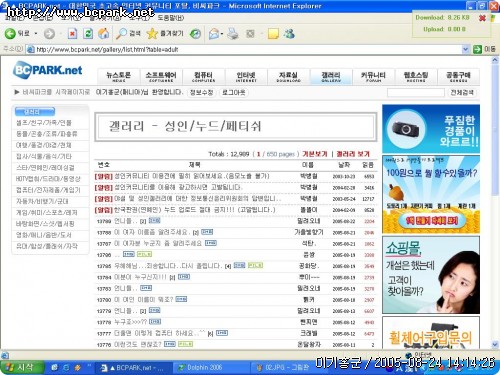Image resolution: width=500 pixels, height=375 pixels.
Task: Click the page scrollbar up arrow
Action: 495,60
